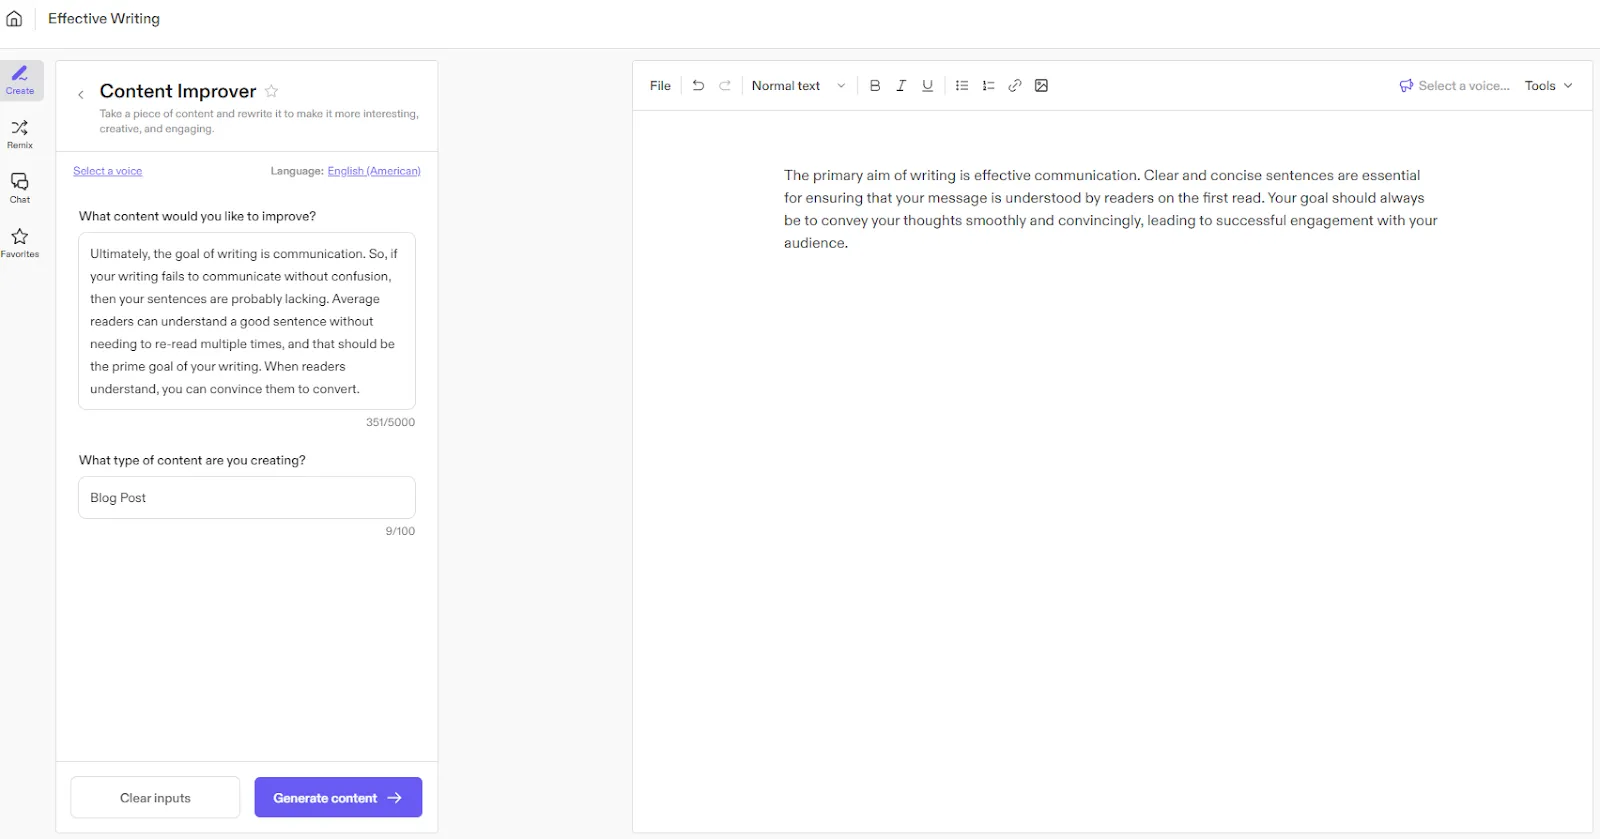Insert a numbered list

point(988,86)
